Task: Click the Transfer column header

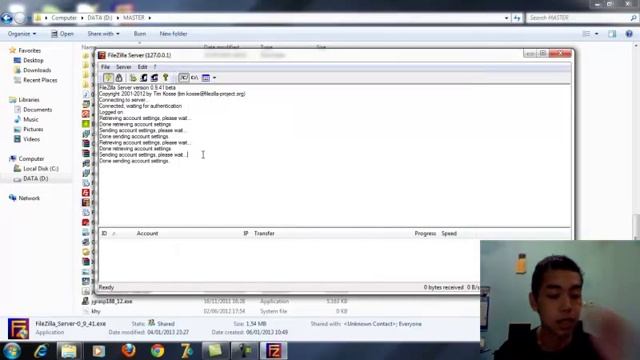Action: [x=264, y=233]
